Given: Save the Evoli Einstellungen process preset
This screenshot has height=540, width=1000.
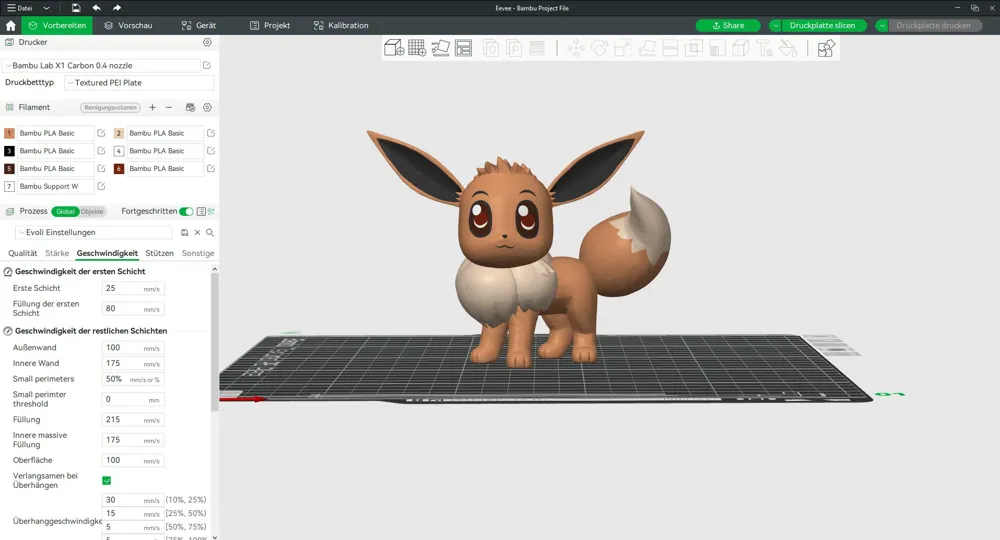Looking at the screenshot, I should click(x=184, y=233).
